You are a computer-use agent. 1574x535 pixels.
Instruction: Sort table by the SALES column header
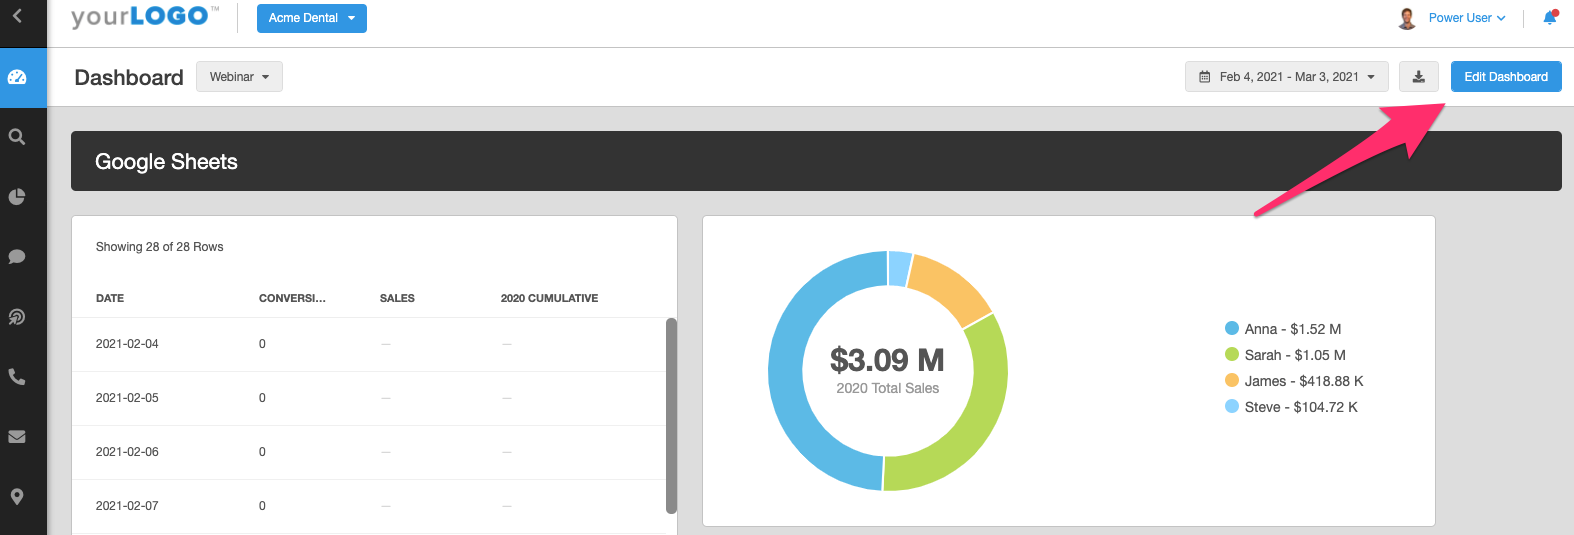tap(397, 298)
